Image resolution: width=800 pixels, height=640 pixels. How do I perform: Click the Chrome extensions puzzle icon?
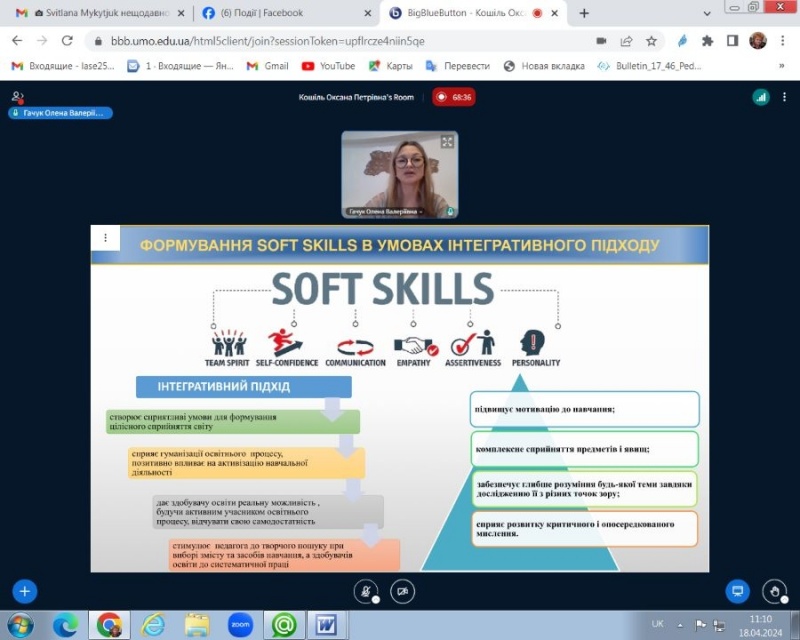click(708, 41)
